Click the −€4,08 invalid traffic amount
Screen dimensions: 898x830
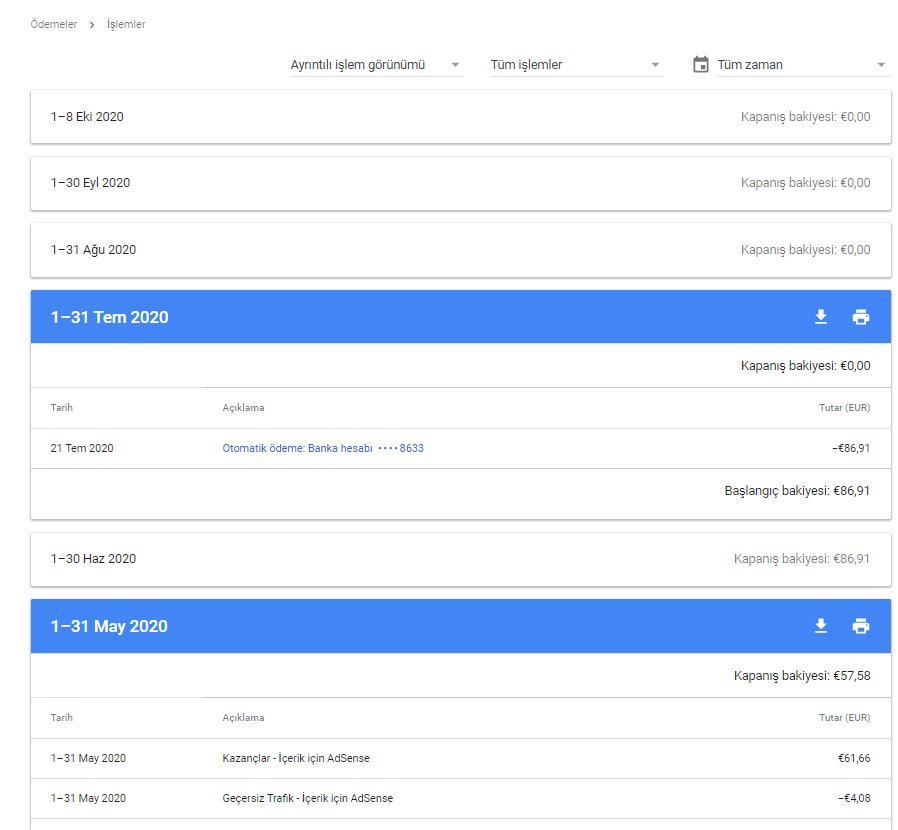point(854,798)
